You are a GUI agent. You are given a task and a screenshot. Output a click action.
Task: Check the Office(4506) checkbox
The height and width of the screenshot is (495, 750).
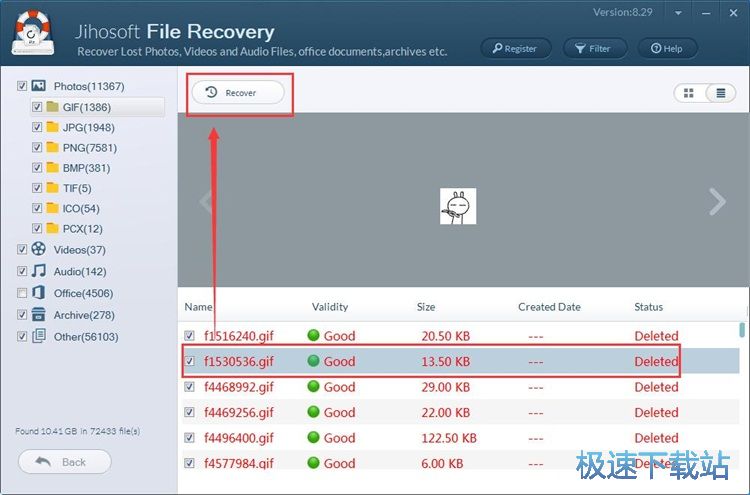(22, 293)
